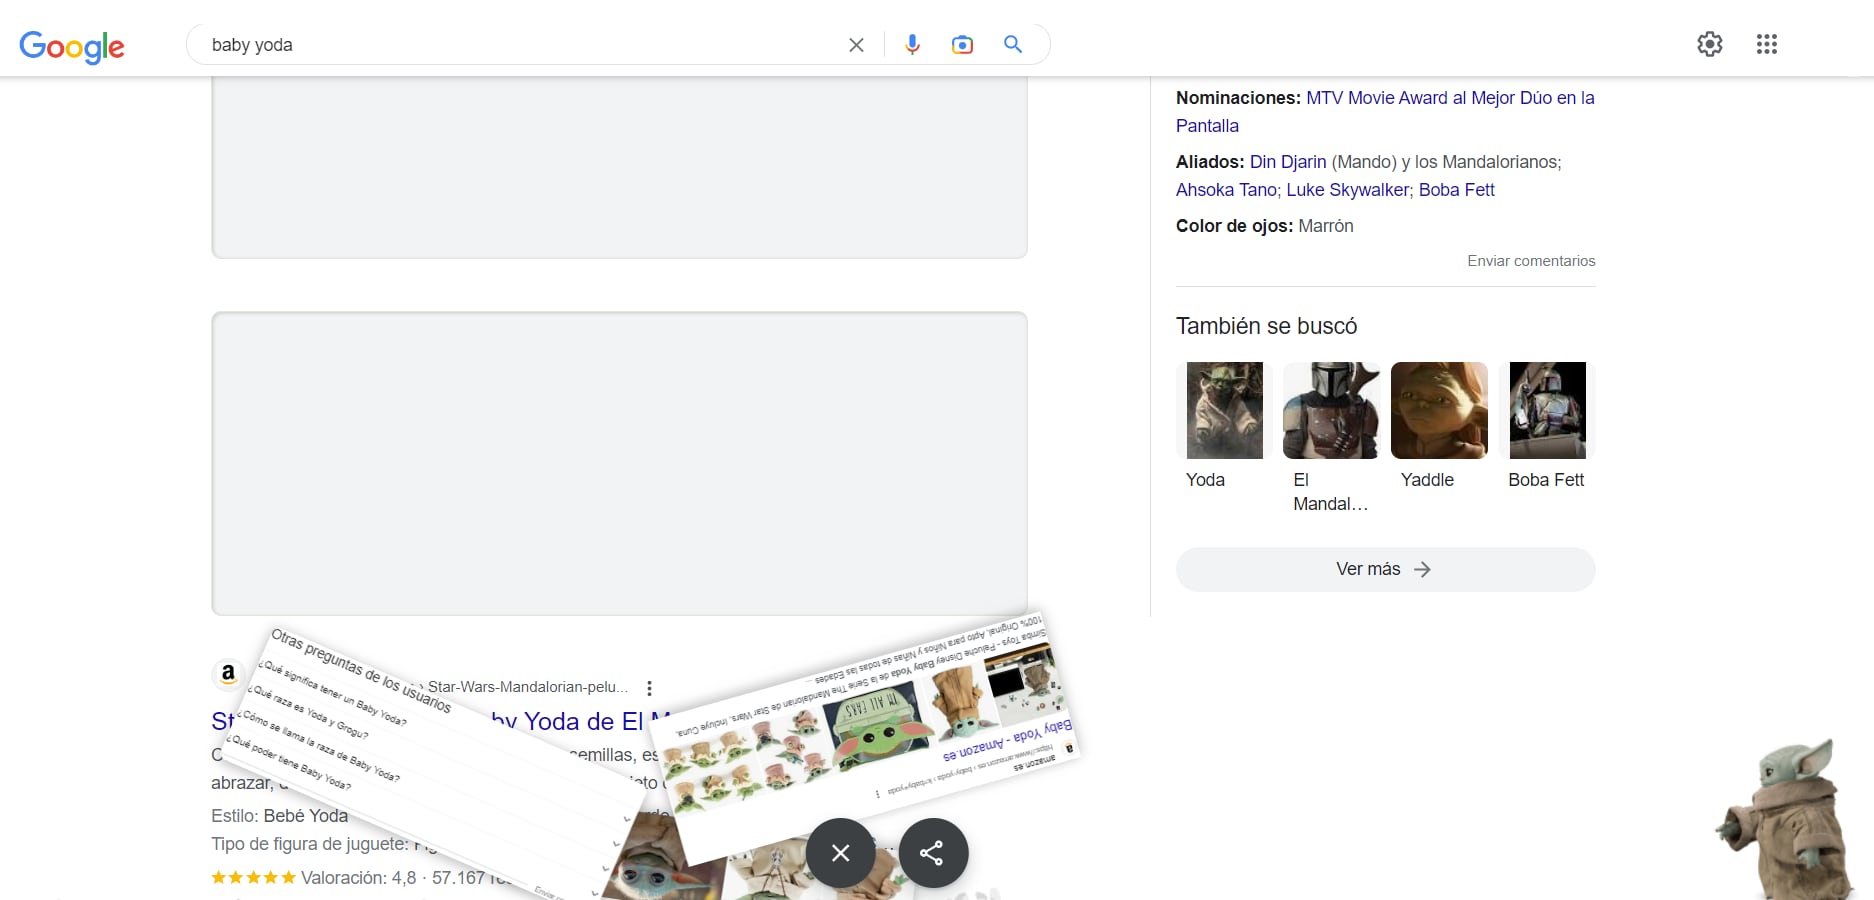Select the El Mandalorian thumbnail

click(x=1331, y=410)
